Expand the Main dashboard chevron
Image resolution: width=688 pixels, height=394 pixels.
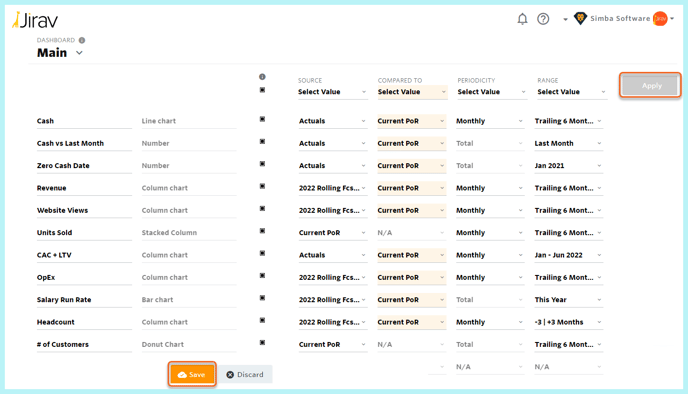(x=79, y=53)
